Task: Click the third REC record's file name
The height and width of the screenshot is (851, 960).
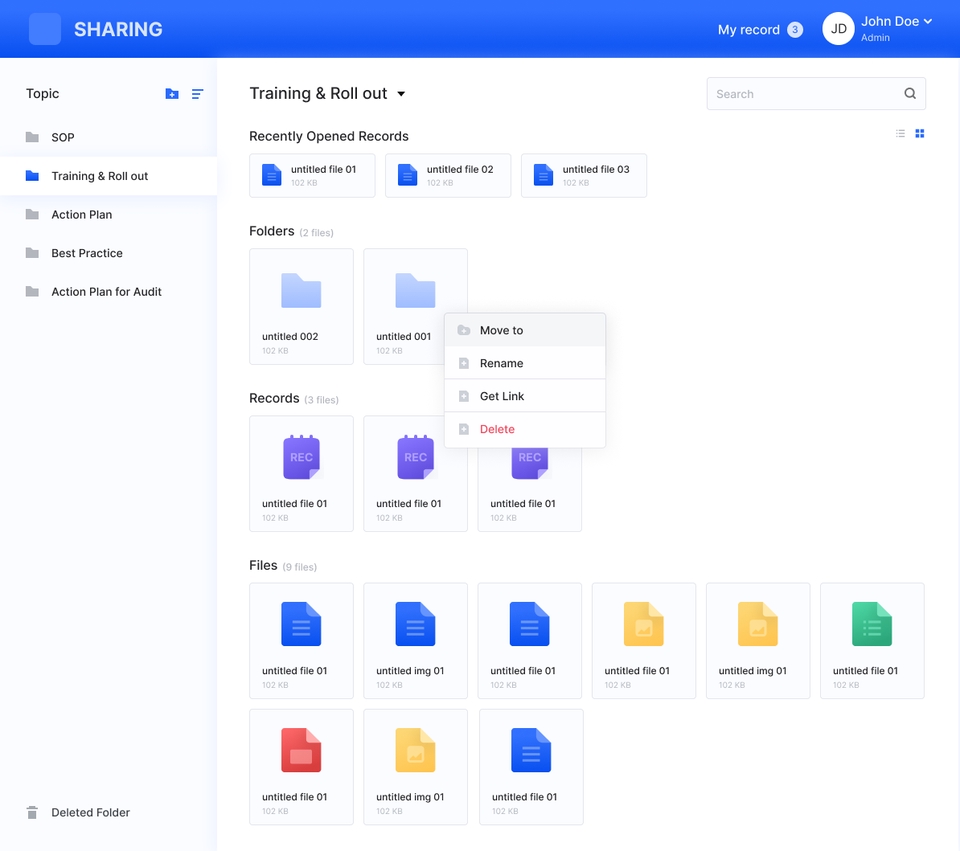Action: click(523, 504)
